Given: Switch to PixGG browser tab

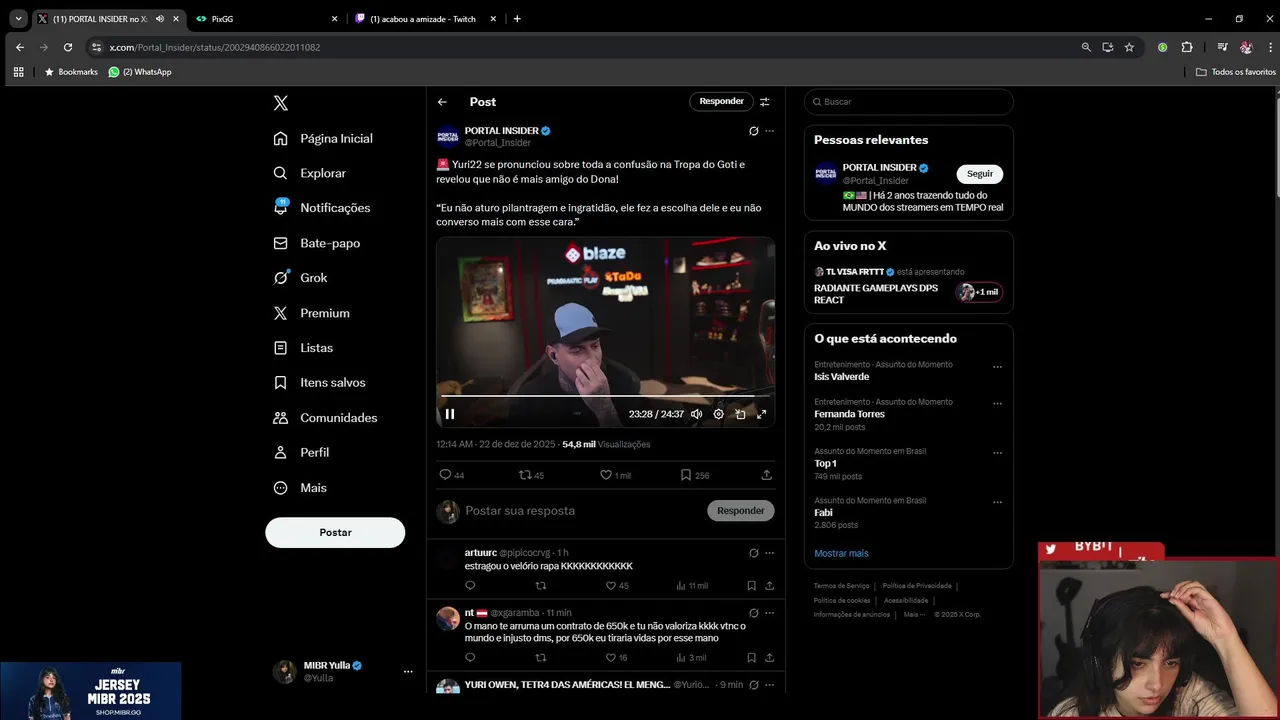Looking at the screenshot, I should tap(265, 19).
